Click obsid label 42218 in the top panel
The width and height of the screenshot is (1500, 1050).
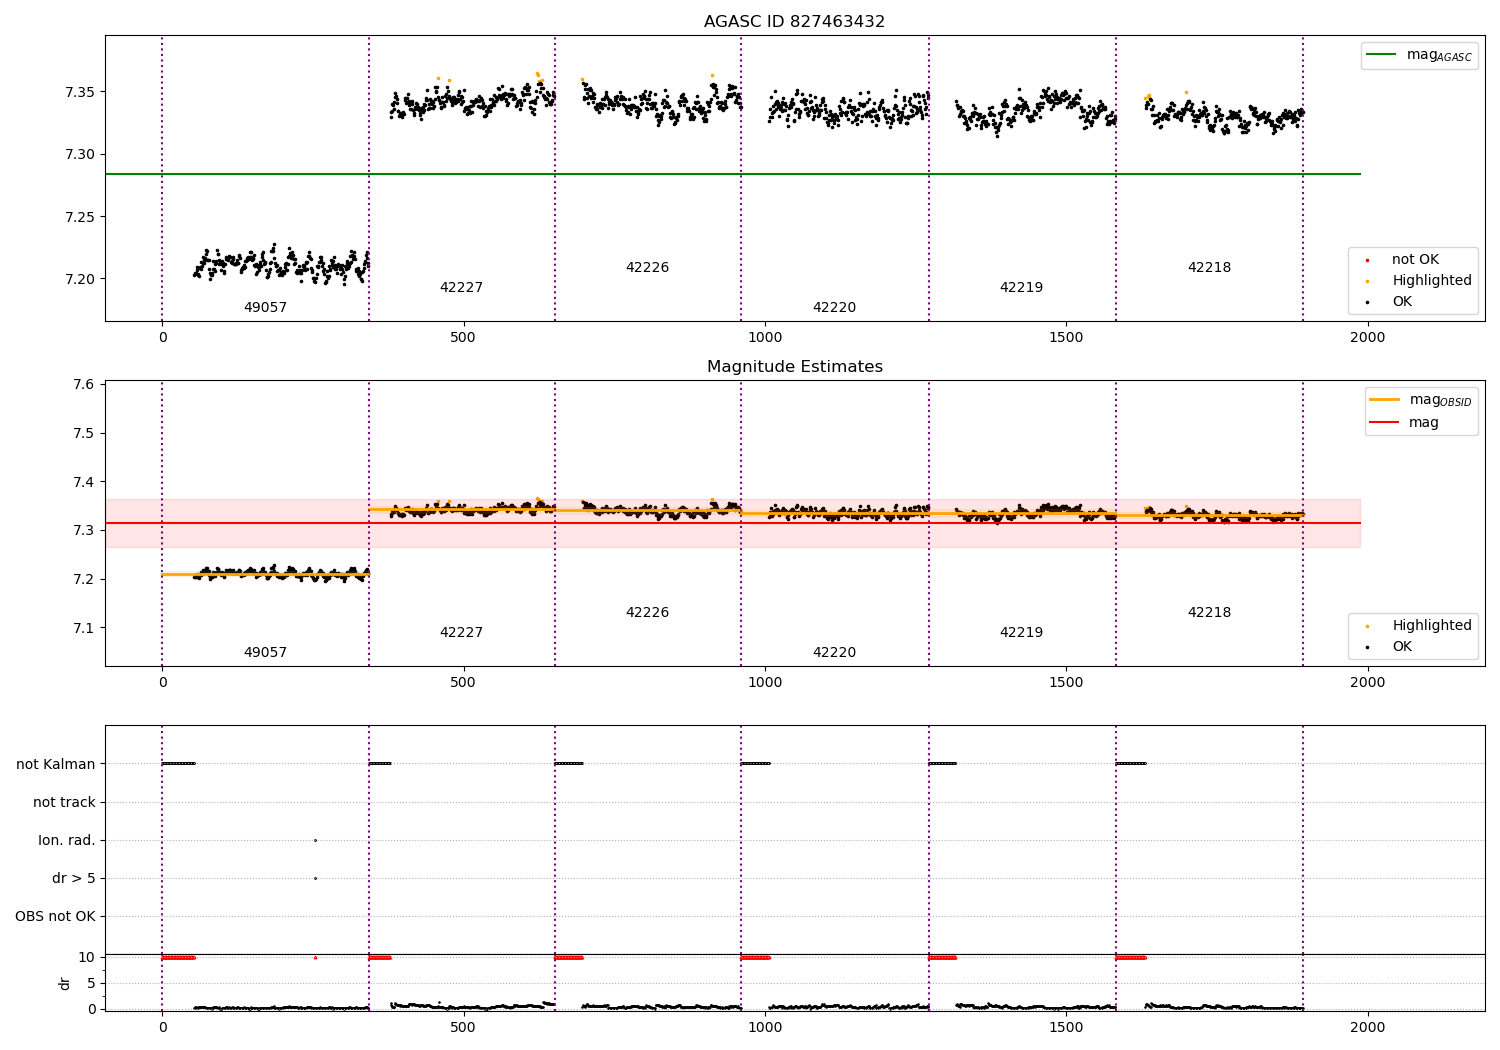[1209, 267]
